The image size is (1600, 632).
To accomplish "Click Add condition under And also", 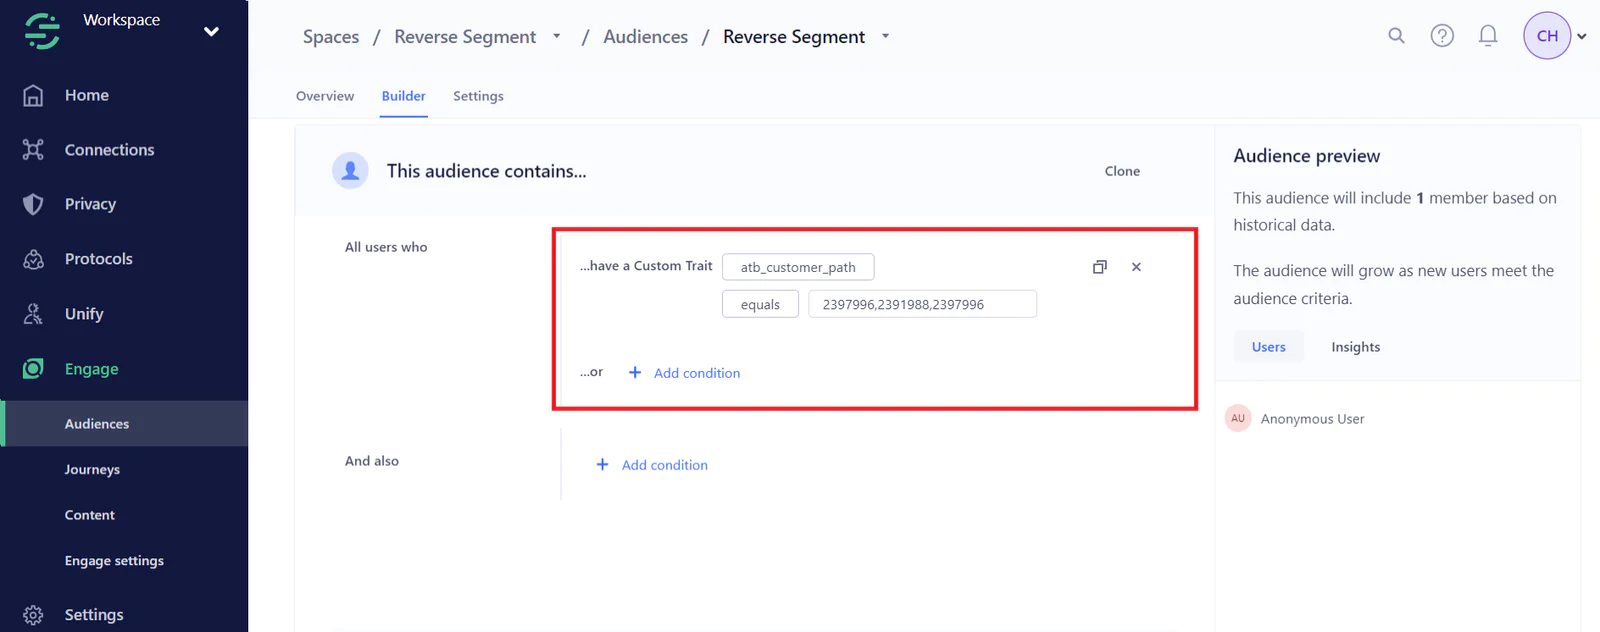I will [652, 465].
